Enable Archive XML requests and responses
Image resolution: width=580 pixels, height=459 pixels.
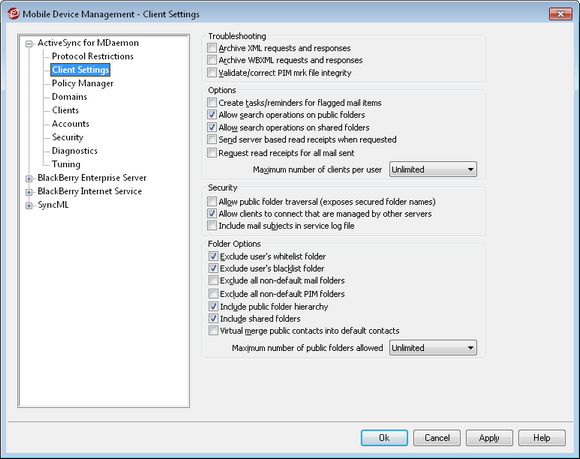[x=212, y=48]
